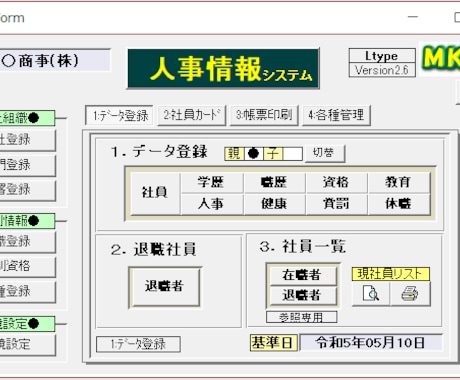The height and width of the screenshot is (380, 460).
Task: Select the 子 indicator box
Action: (x=273, y=154)
